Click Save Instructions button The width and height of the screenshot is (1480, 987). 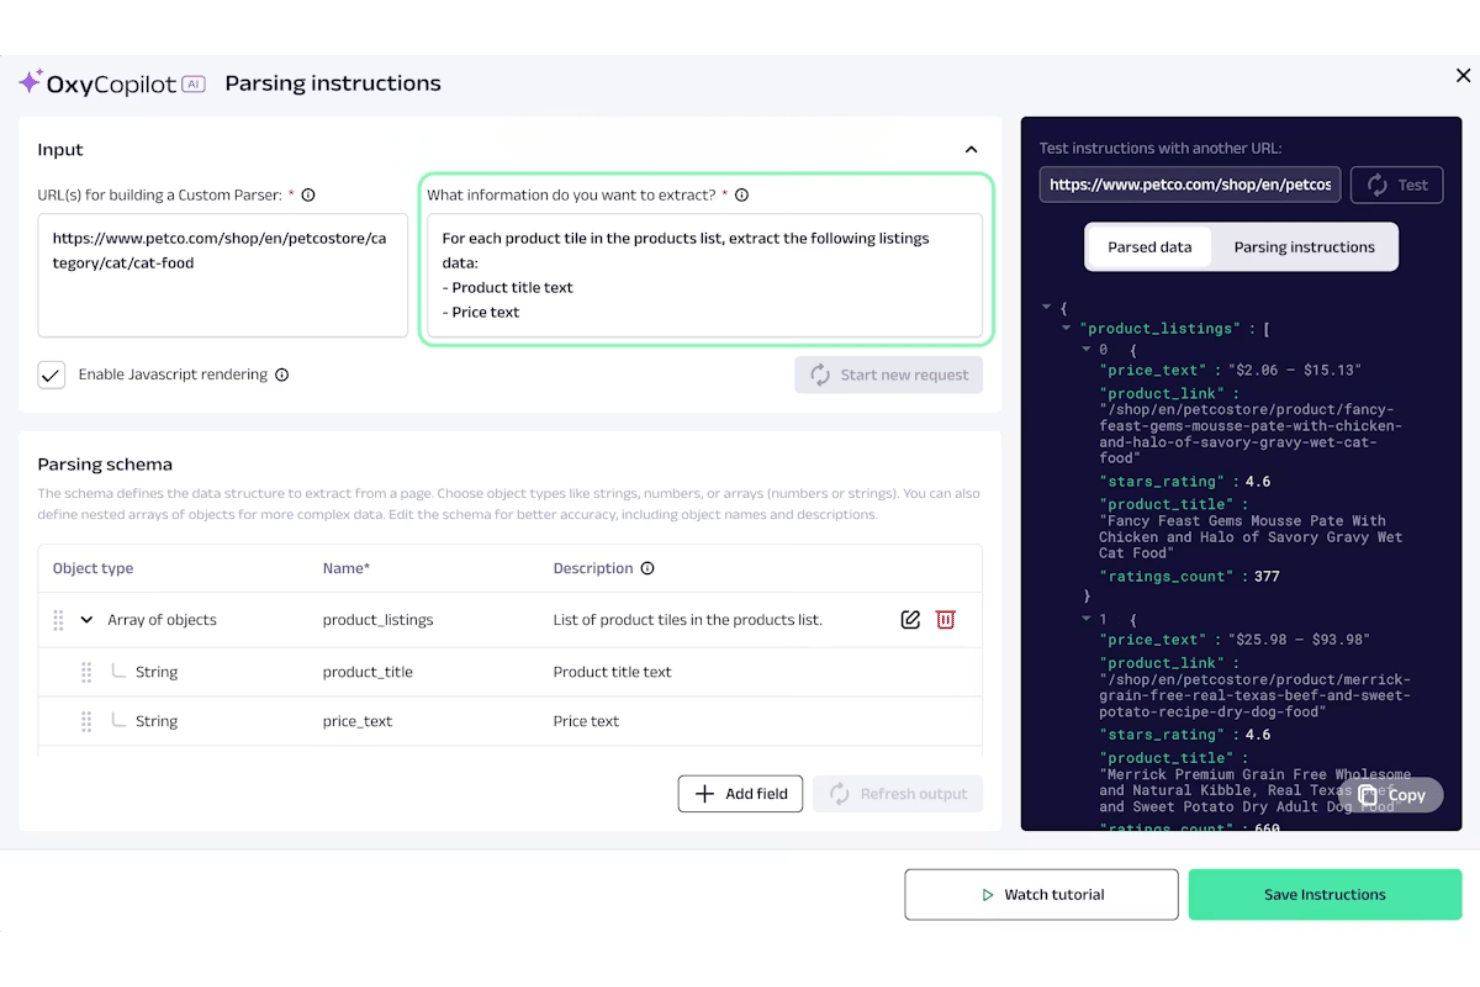[x=1325, y=895]
